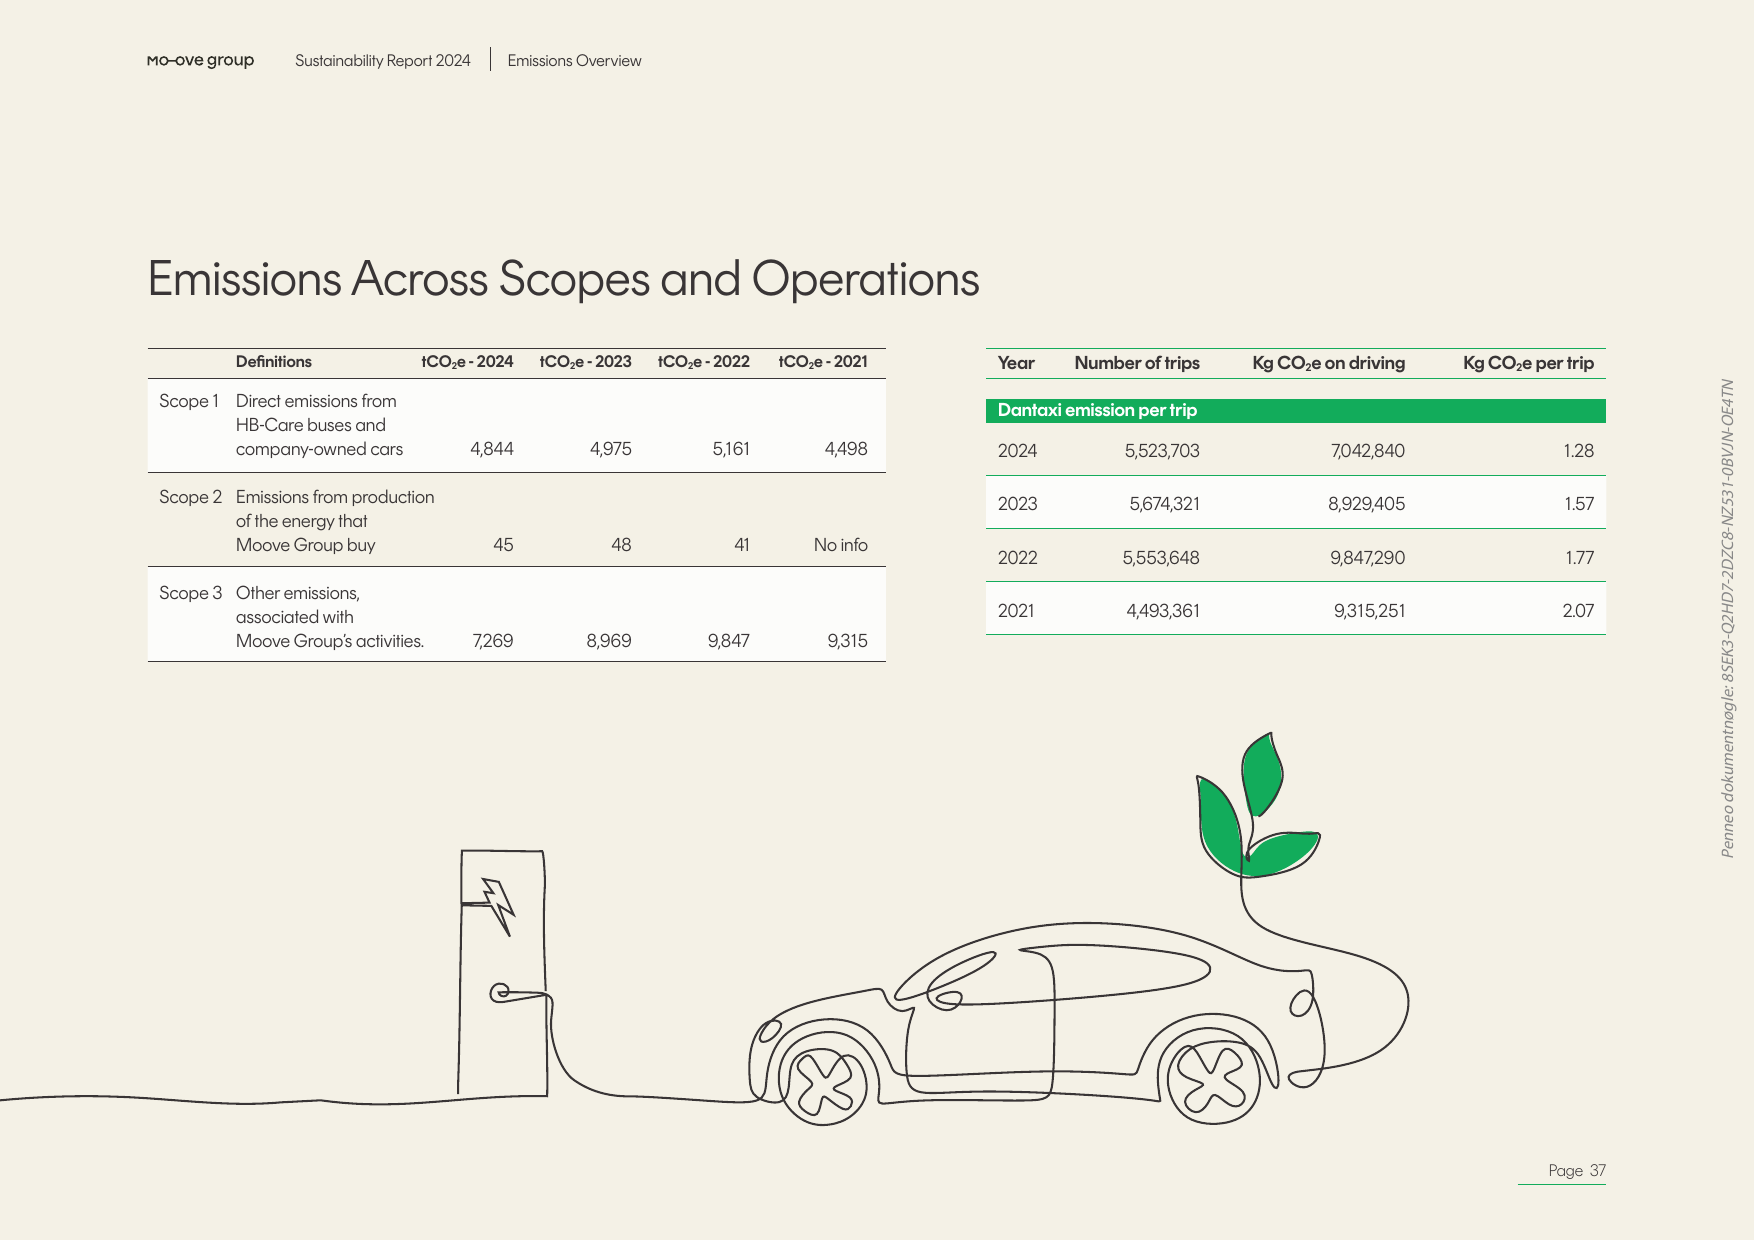
Task: Click the 'Dantaxi emission per trip' green banner
Action: [1295, 411]
